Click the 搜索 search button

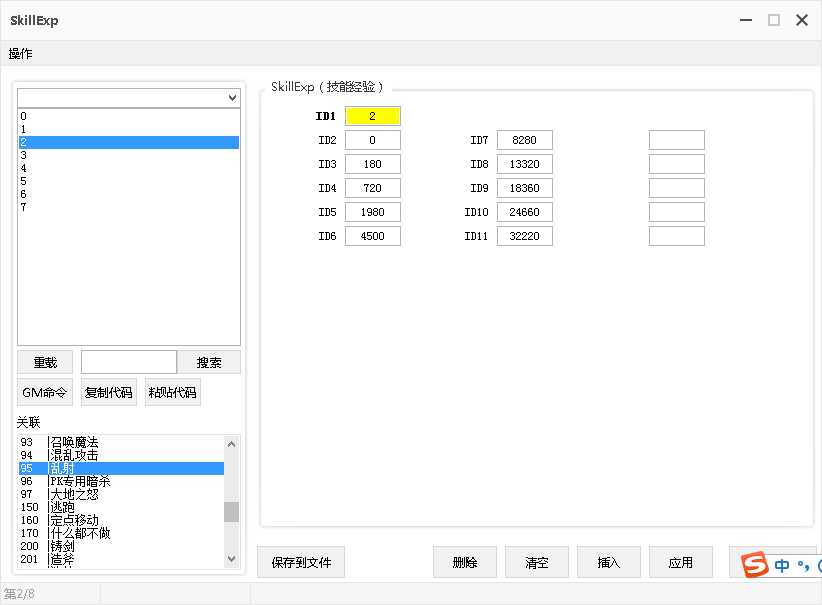coord(209,362)
